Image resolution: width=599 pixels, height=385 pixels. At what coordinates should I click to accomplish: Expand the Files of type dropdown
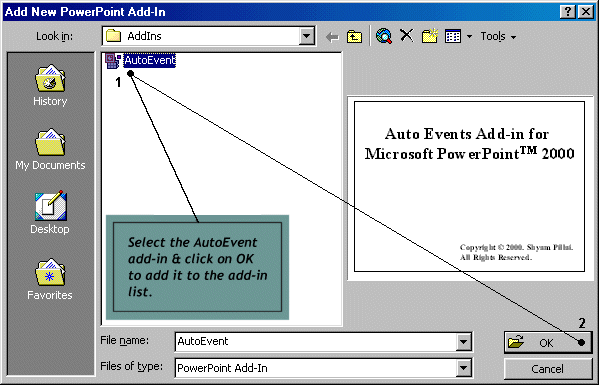point(463,368)
